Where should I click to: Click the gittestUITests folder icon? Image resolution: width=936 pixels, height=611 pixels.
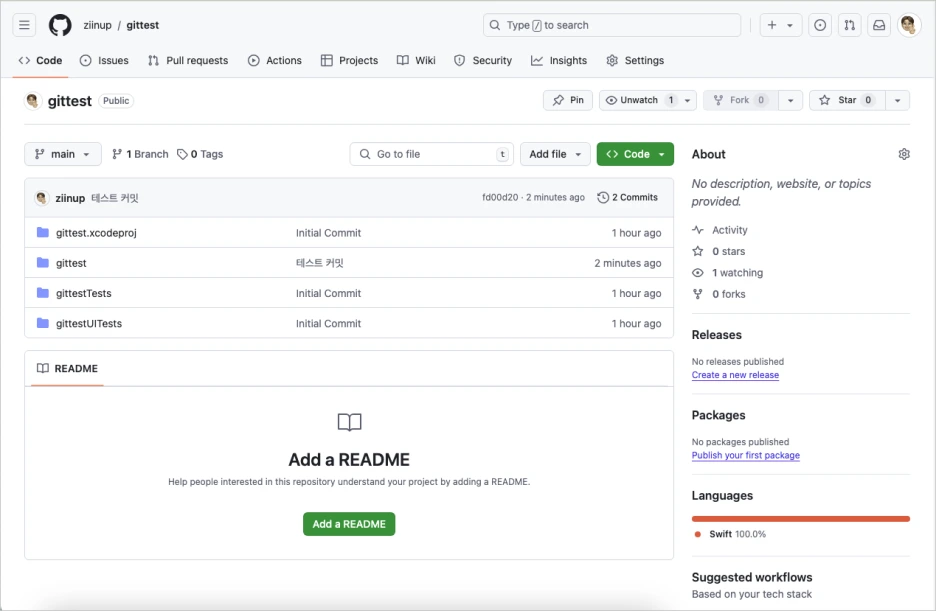pos(42,323)
